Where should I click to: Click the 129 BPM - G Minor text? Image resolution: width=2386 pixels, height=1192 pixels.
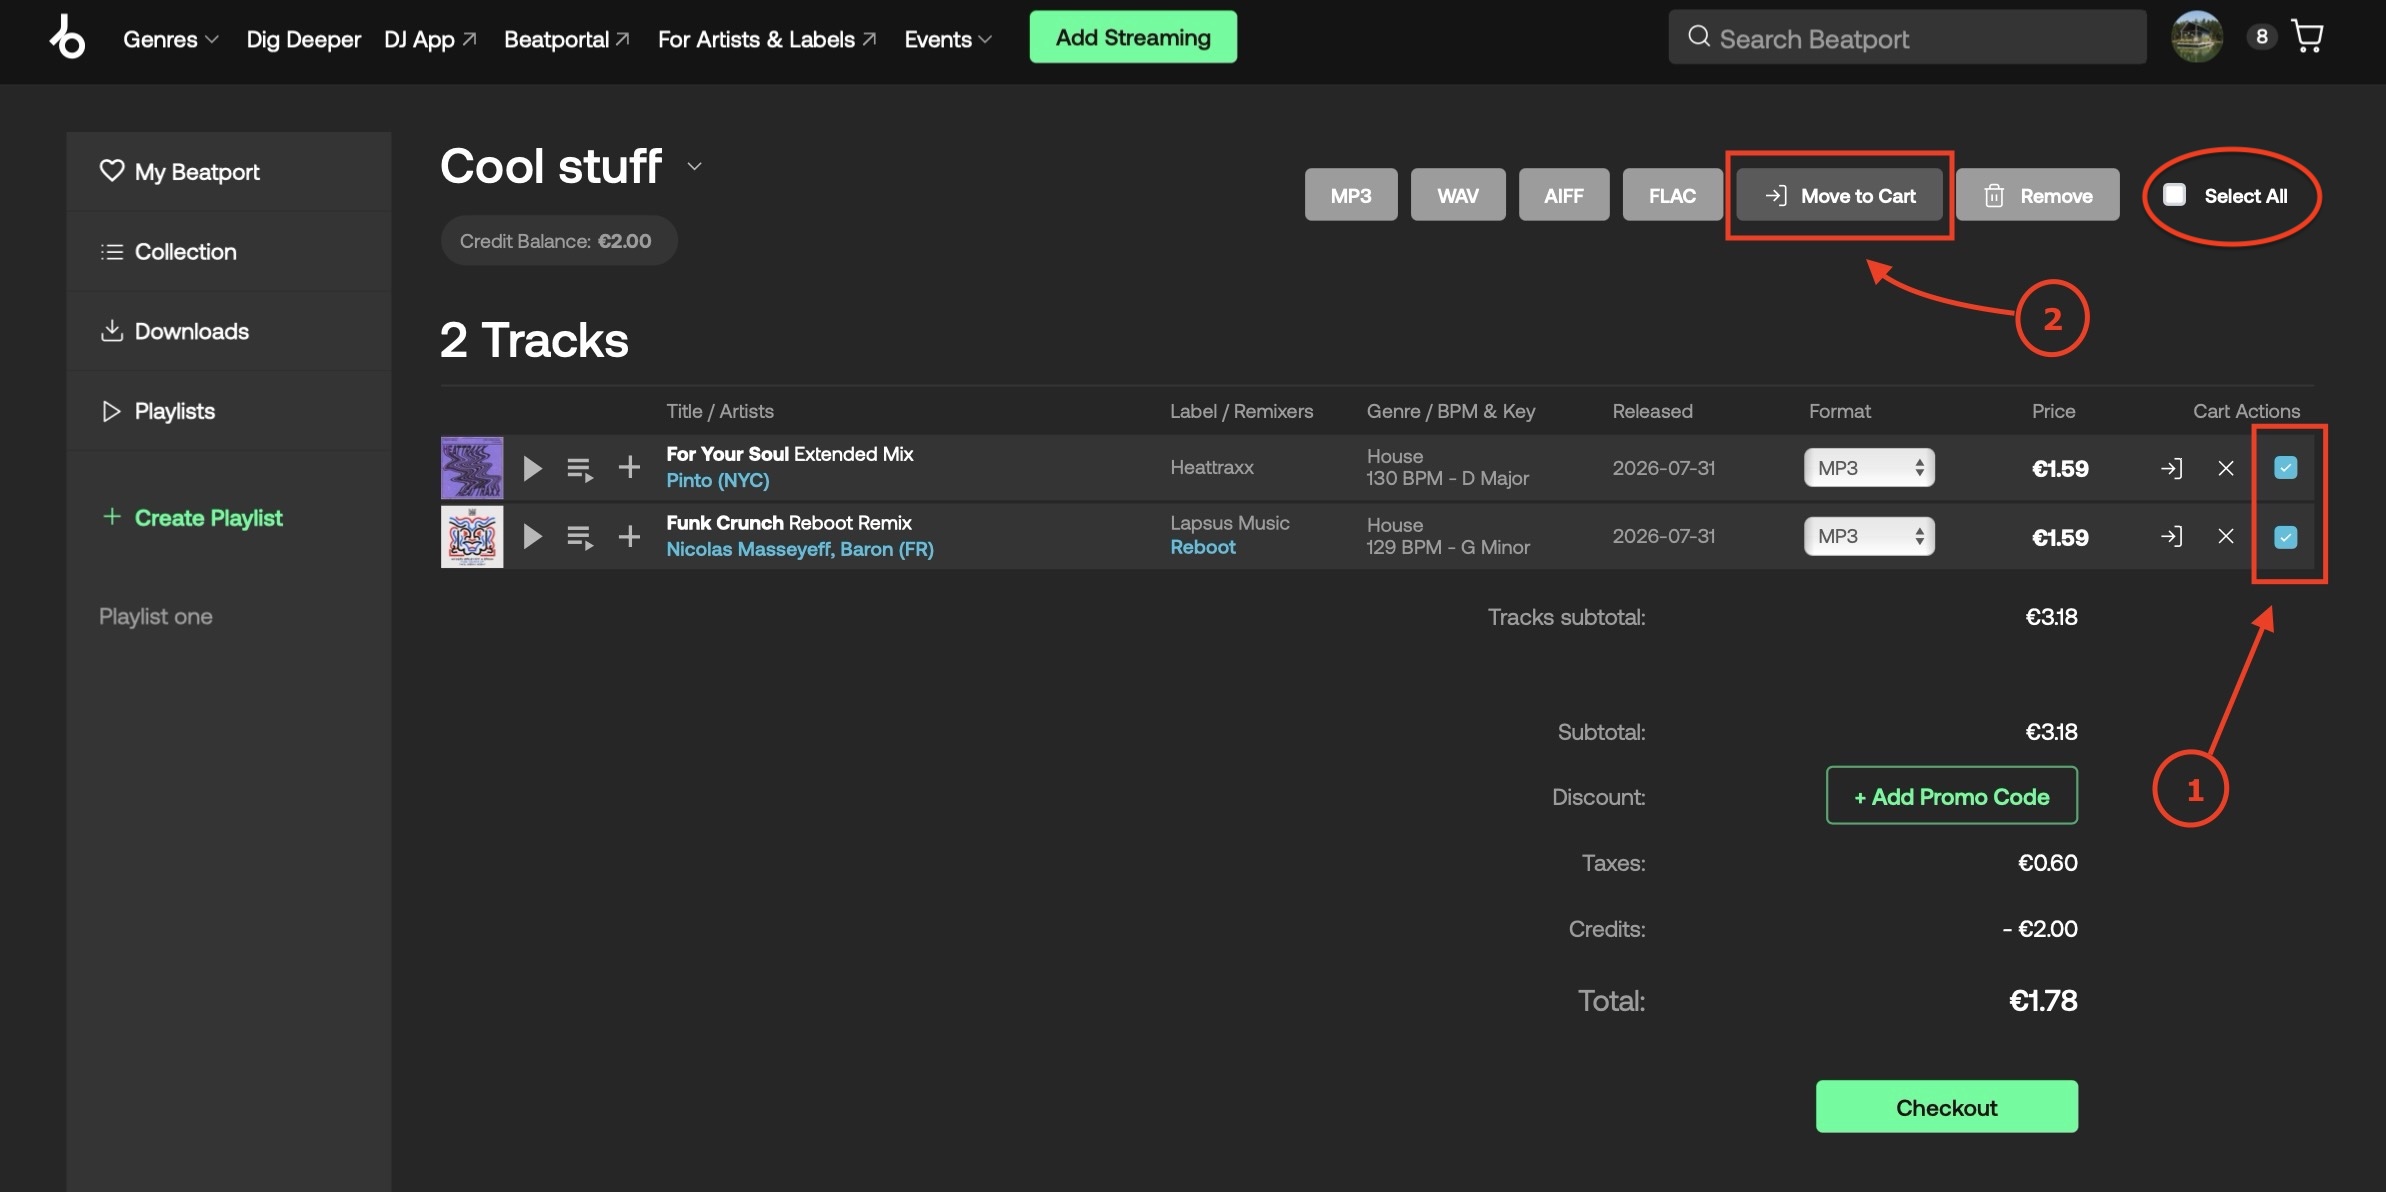click(x=1449, y=547)
